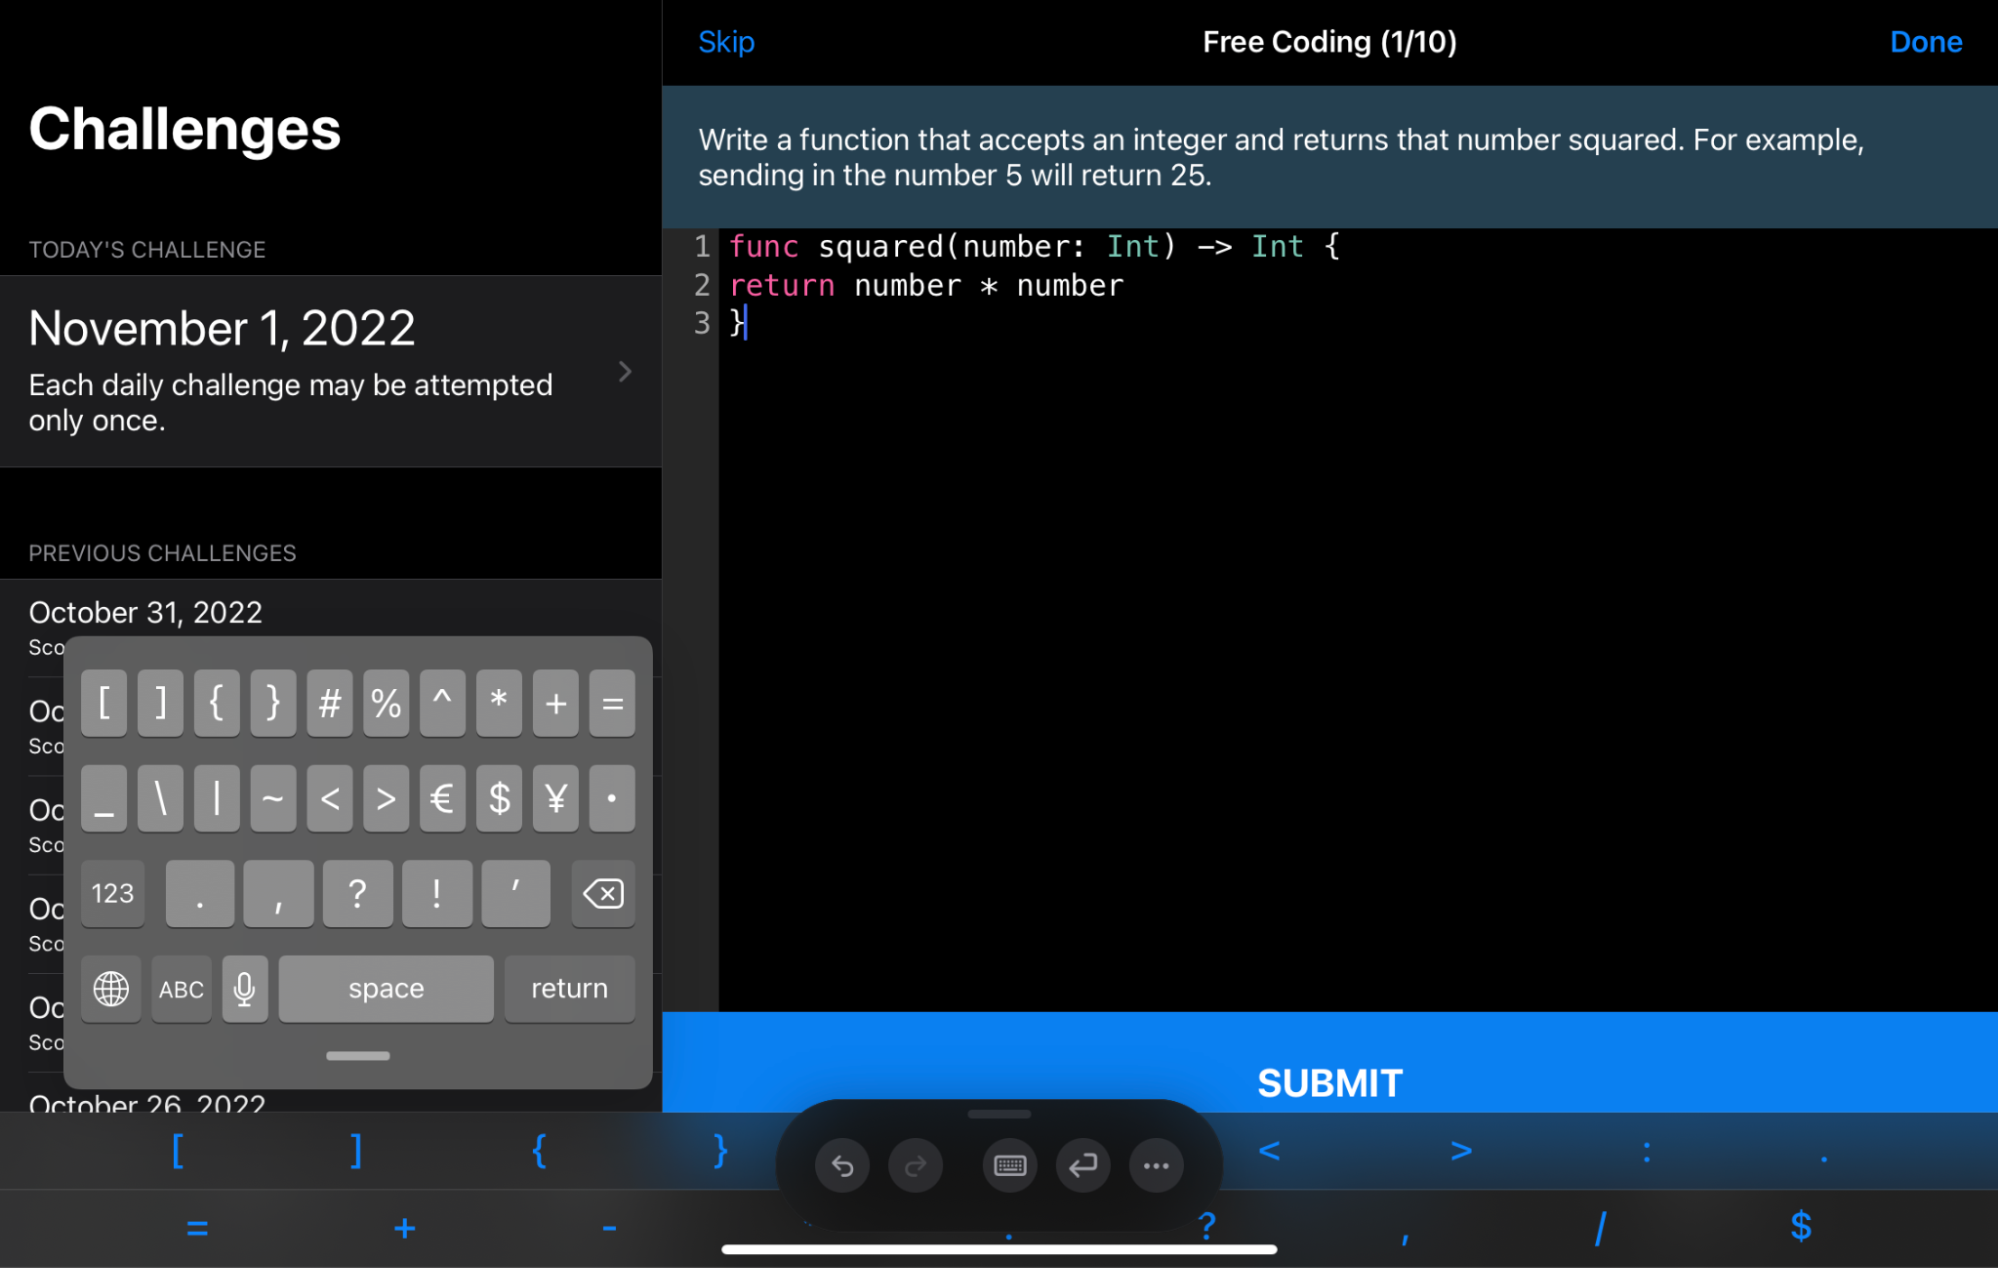The height and width of the screenshot is (1268, 1998).
Task: Tap the ] key on the floating keyboard
Action: click(x=160, y=703)
